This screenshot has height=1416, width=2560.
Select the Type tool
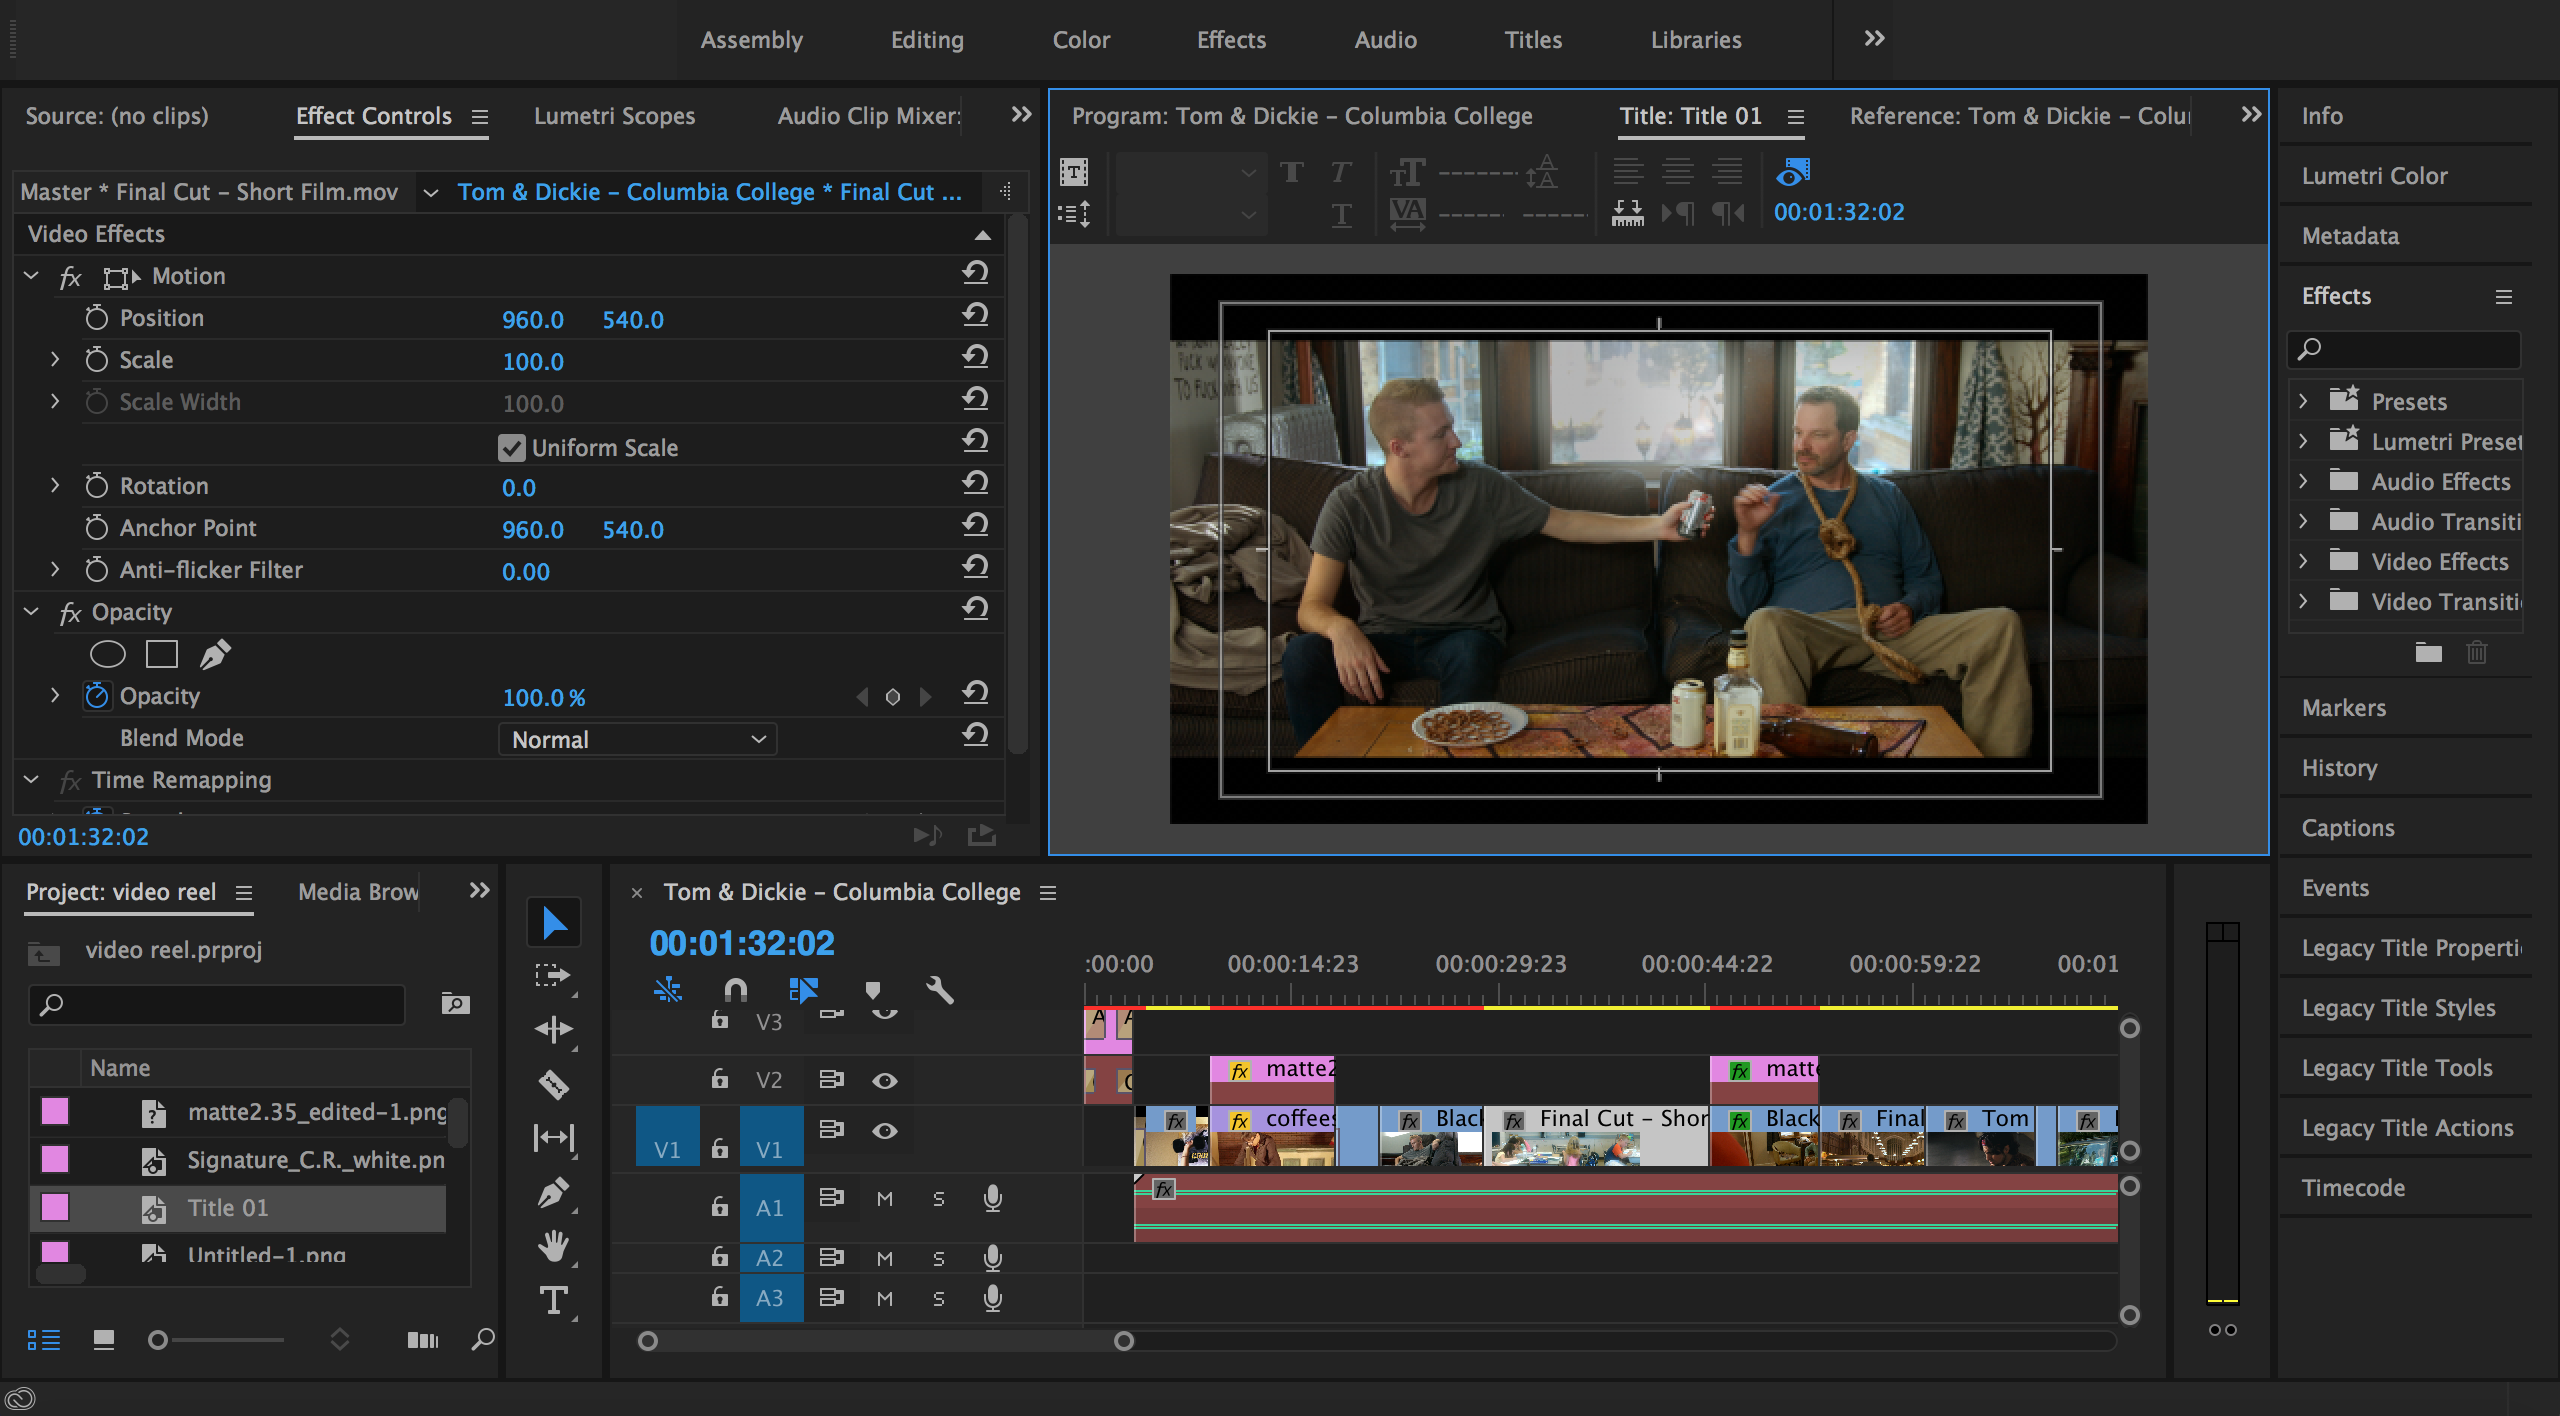coord(554,1300)
